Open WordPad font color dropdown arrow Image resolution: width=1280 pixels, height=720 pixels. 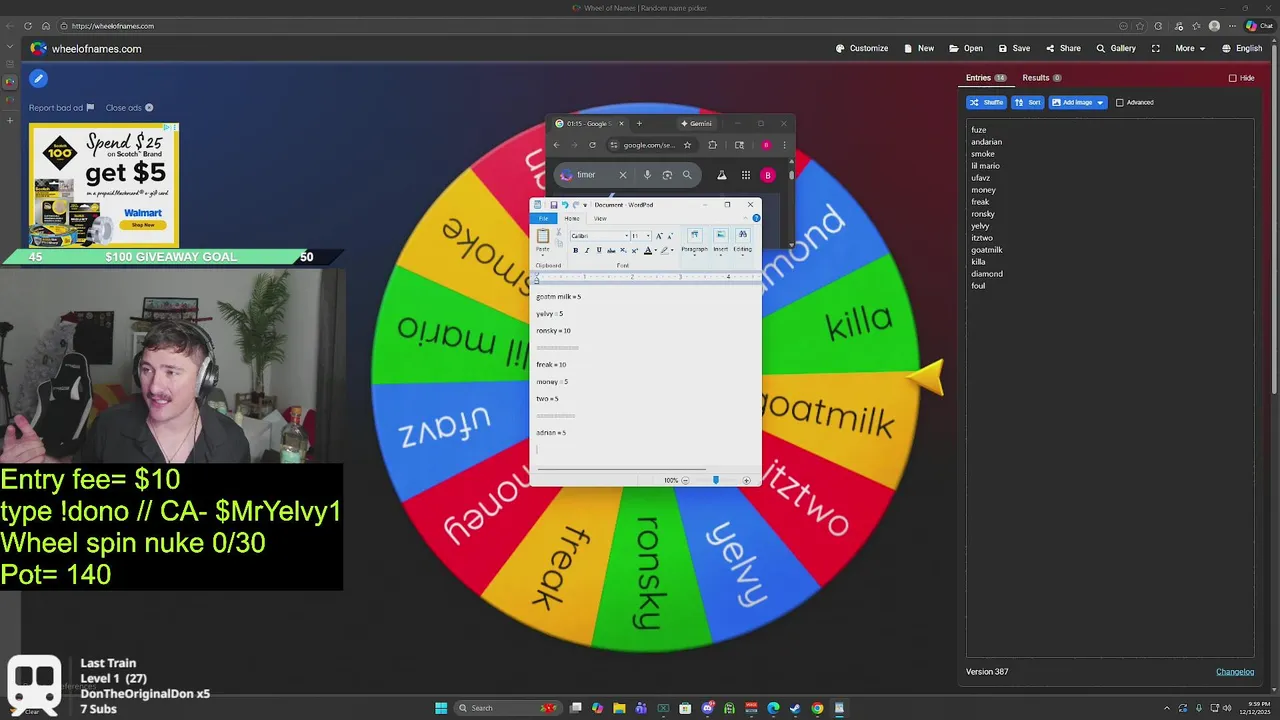[x=654, y=250]
